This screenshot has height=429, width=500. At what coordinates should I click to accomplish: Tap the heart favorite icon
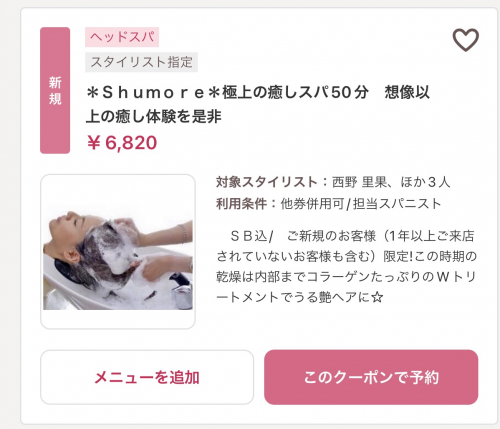[x=465, y=40]
